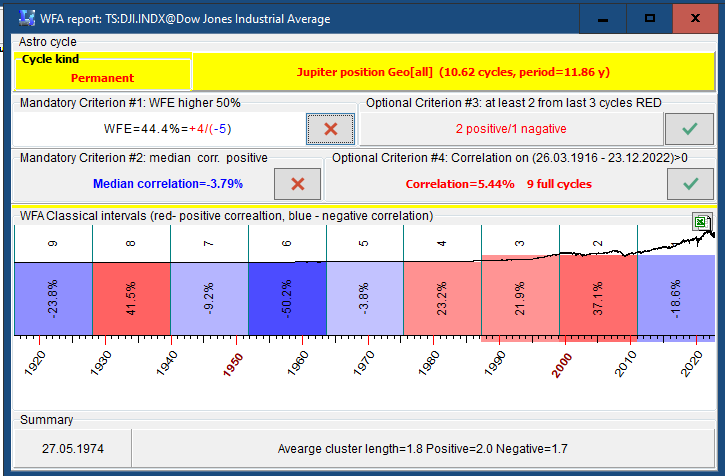Click the 9 full cycles text
The image size is (725, 476).
559,184
